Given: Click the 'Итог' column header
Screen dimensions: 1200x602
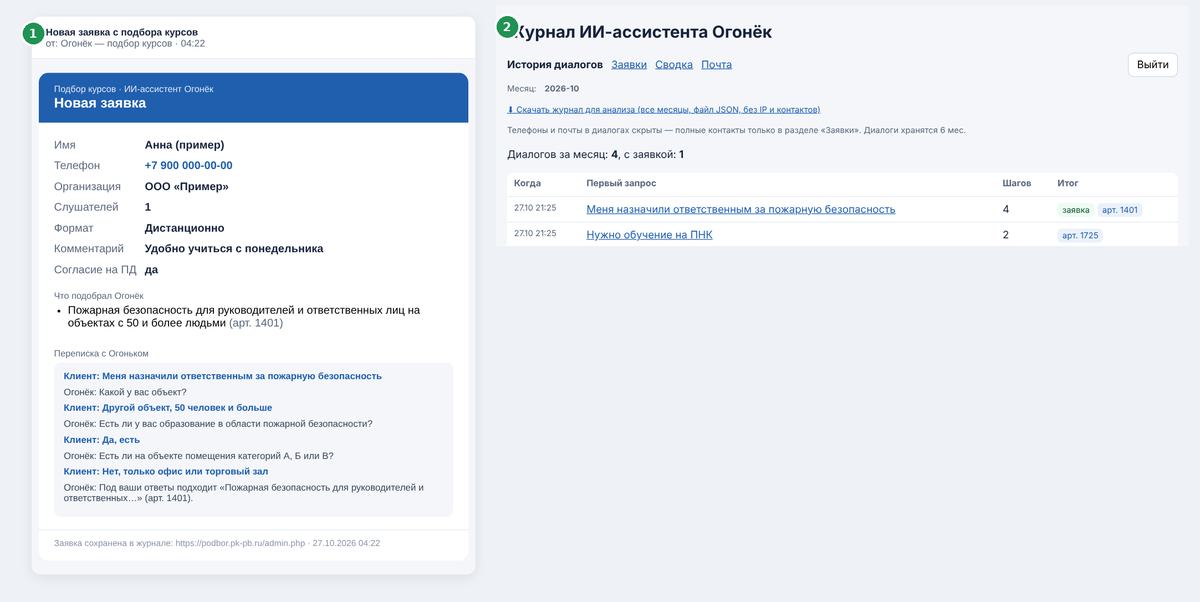Looking at the screenshot, I should (x=1068, y=183).
